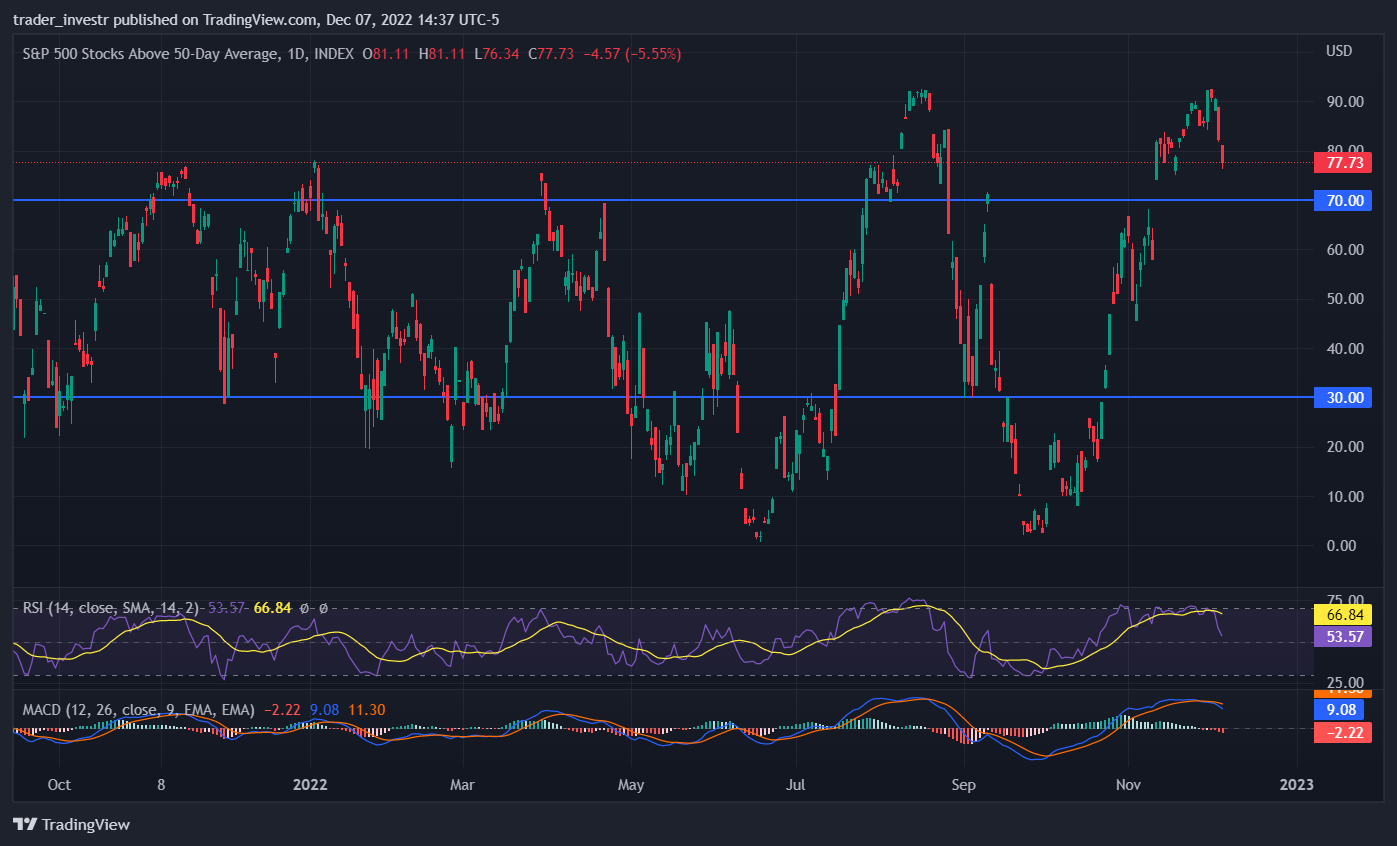Click the low value L76.34 in header

497,54
